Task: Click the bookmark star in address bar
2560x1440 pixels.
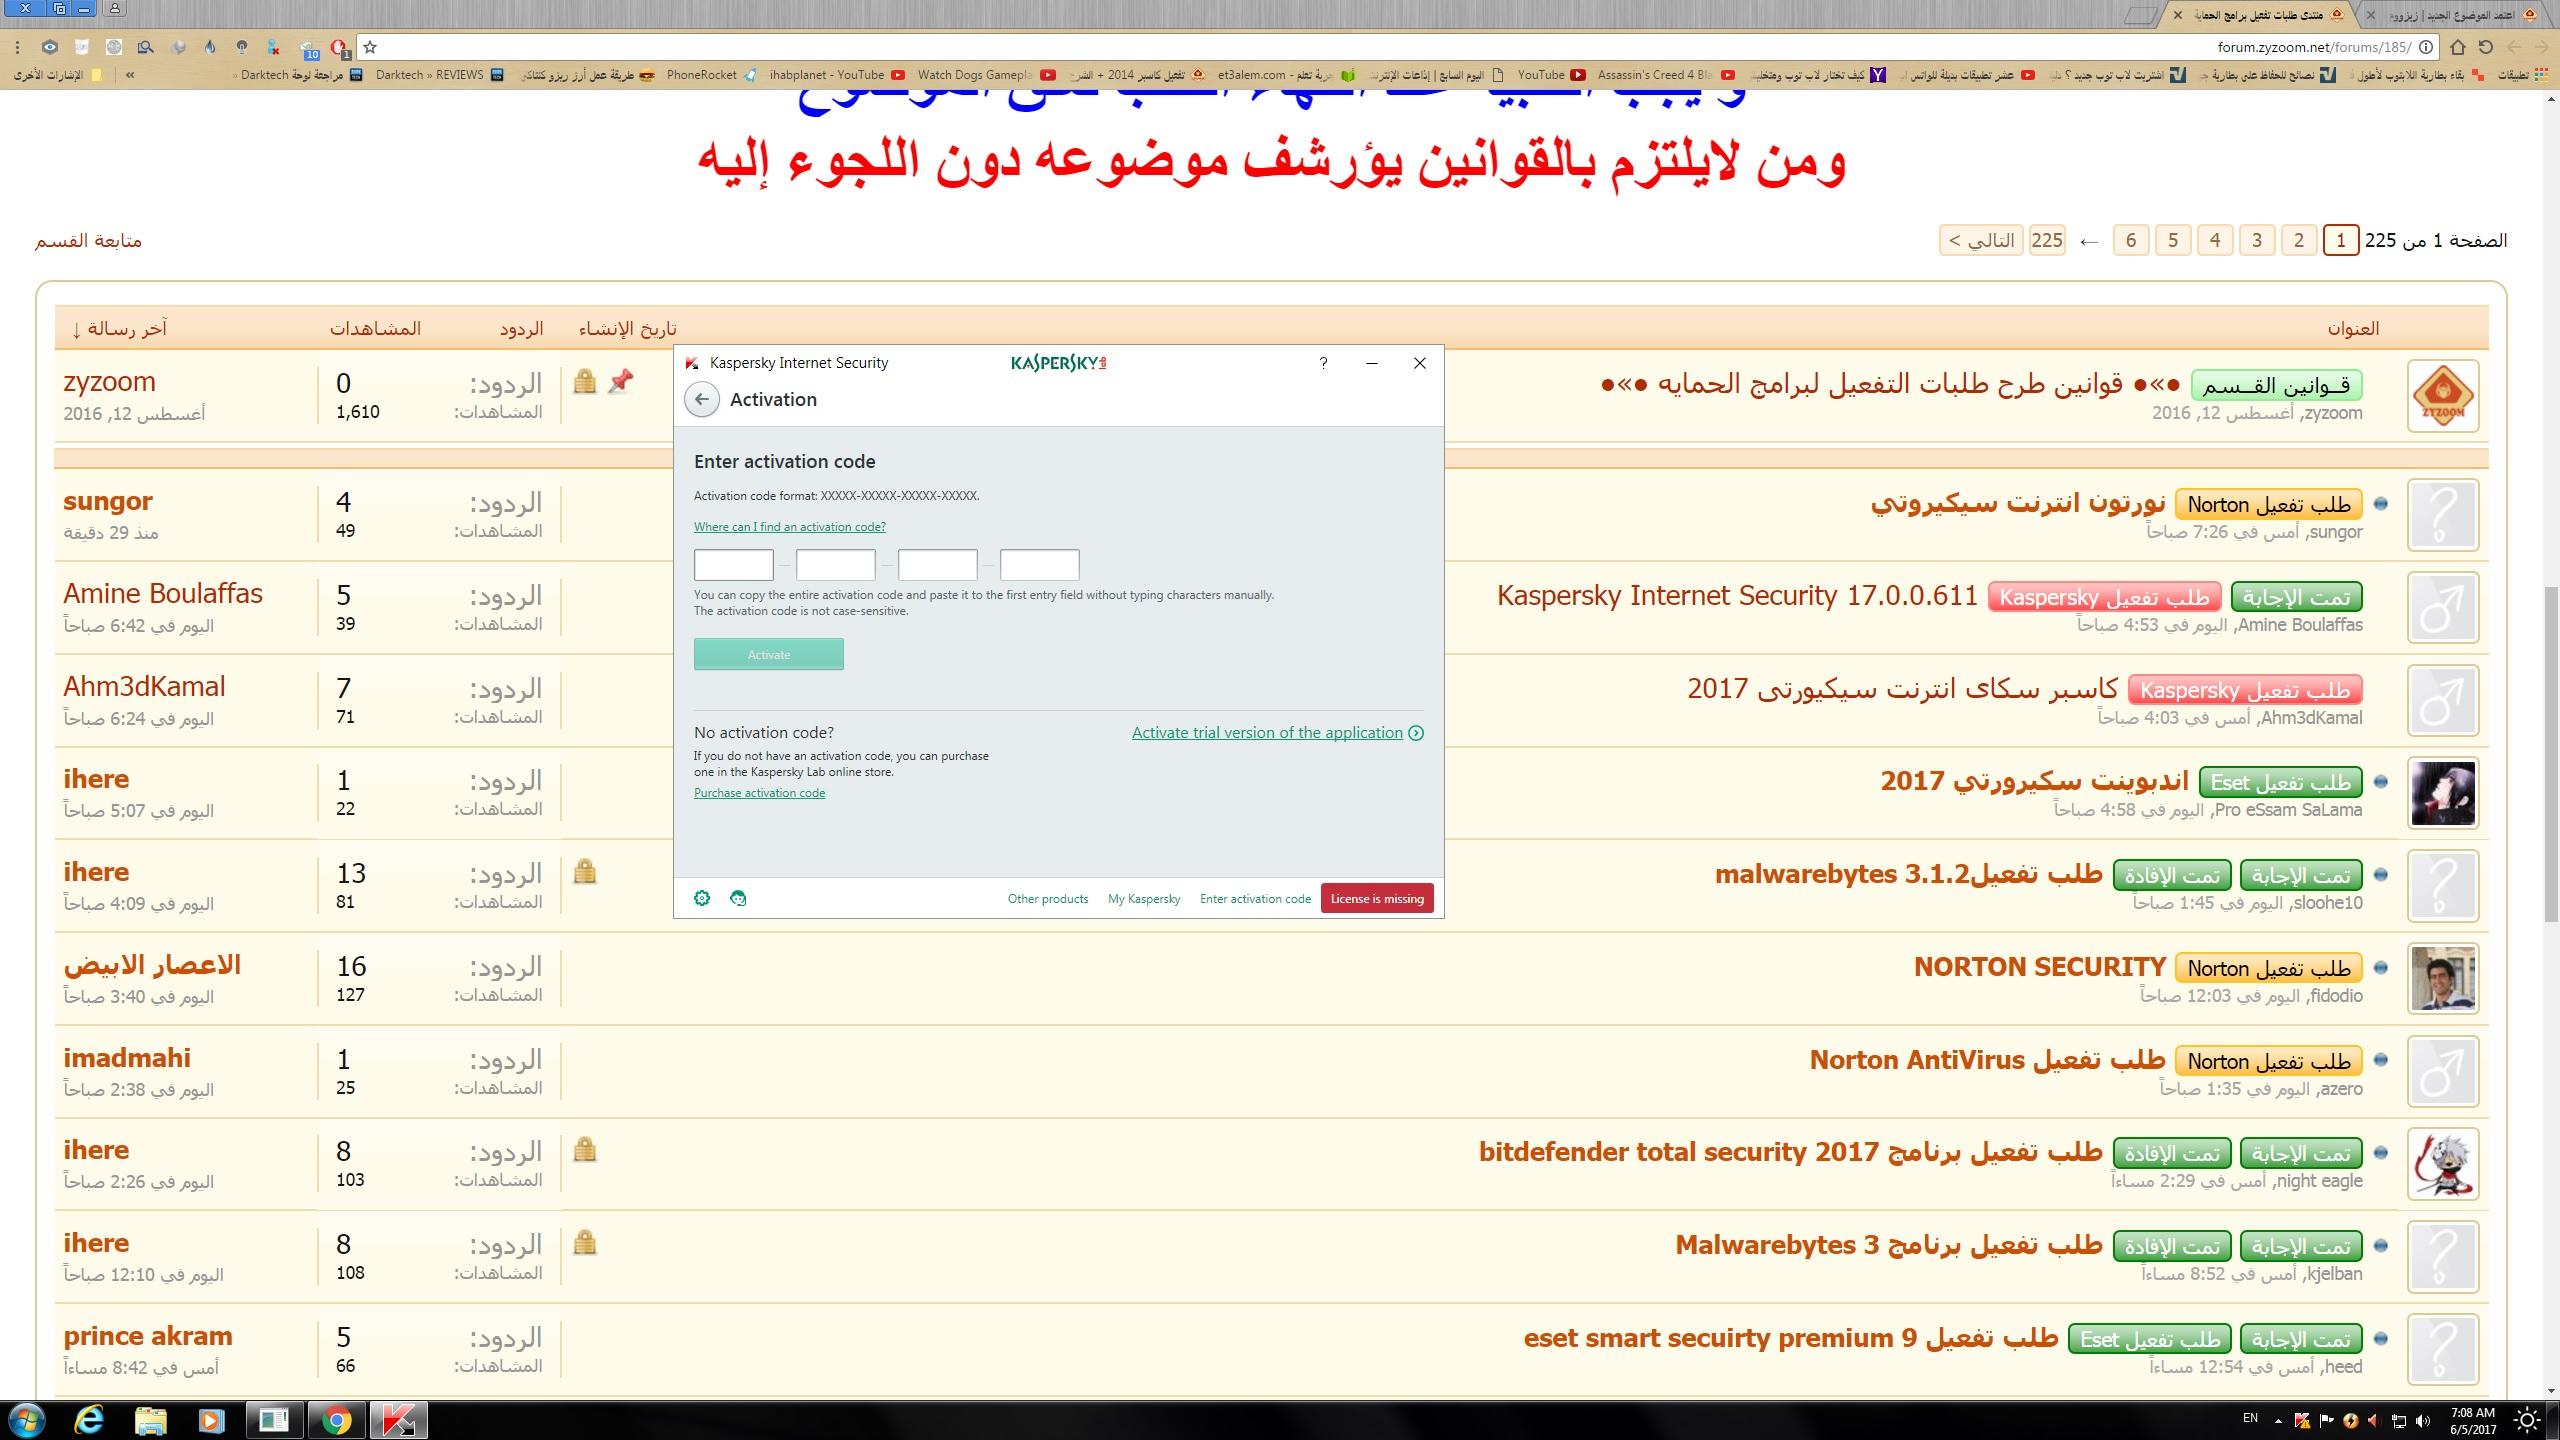Action: coord(370,47)
